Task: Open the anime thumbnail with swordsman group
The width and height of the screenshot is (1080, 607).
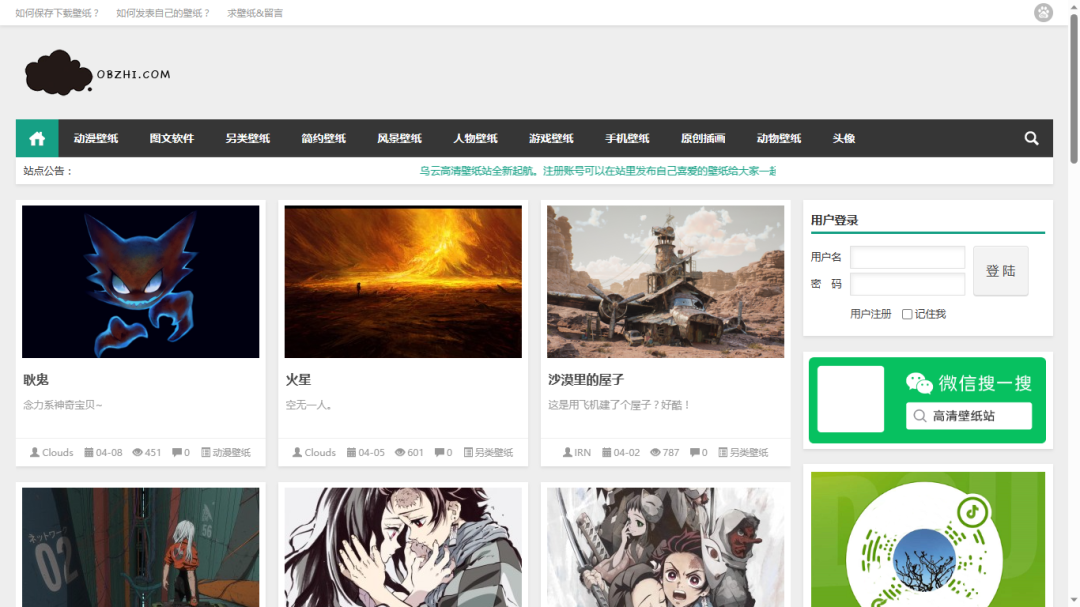Action: [x=665, y=548]
